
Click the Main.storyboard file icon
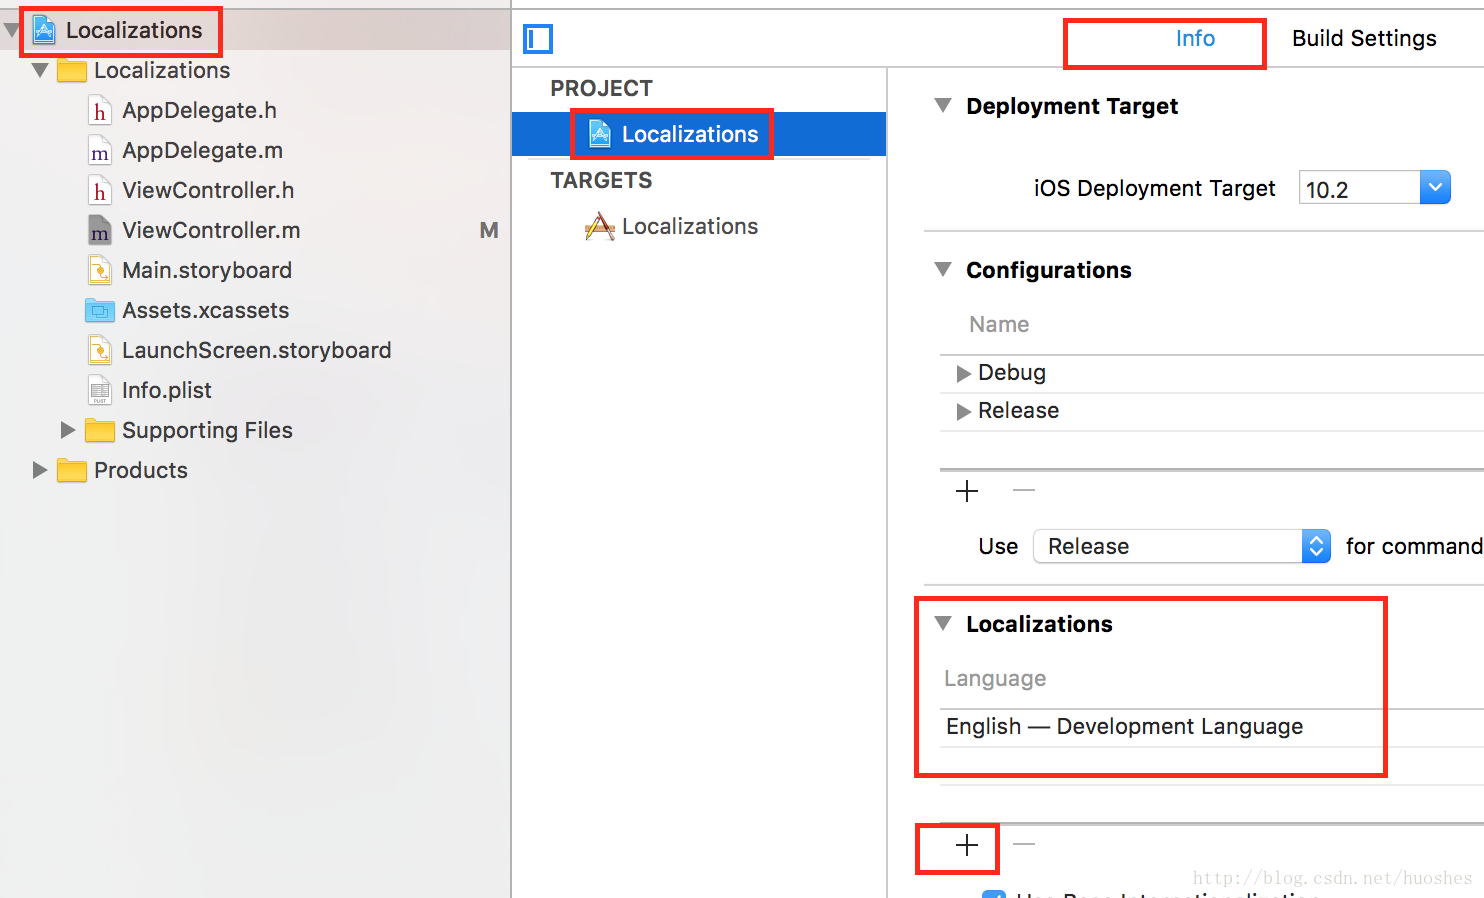point(100,270)
